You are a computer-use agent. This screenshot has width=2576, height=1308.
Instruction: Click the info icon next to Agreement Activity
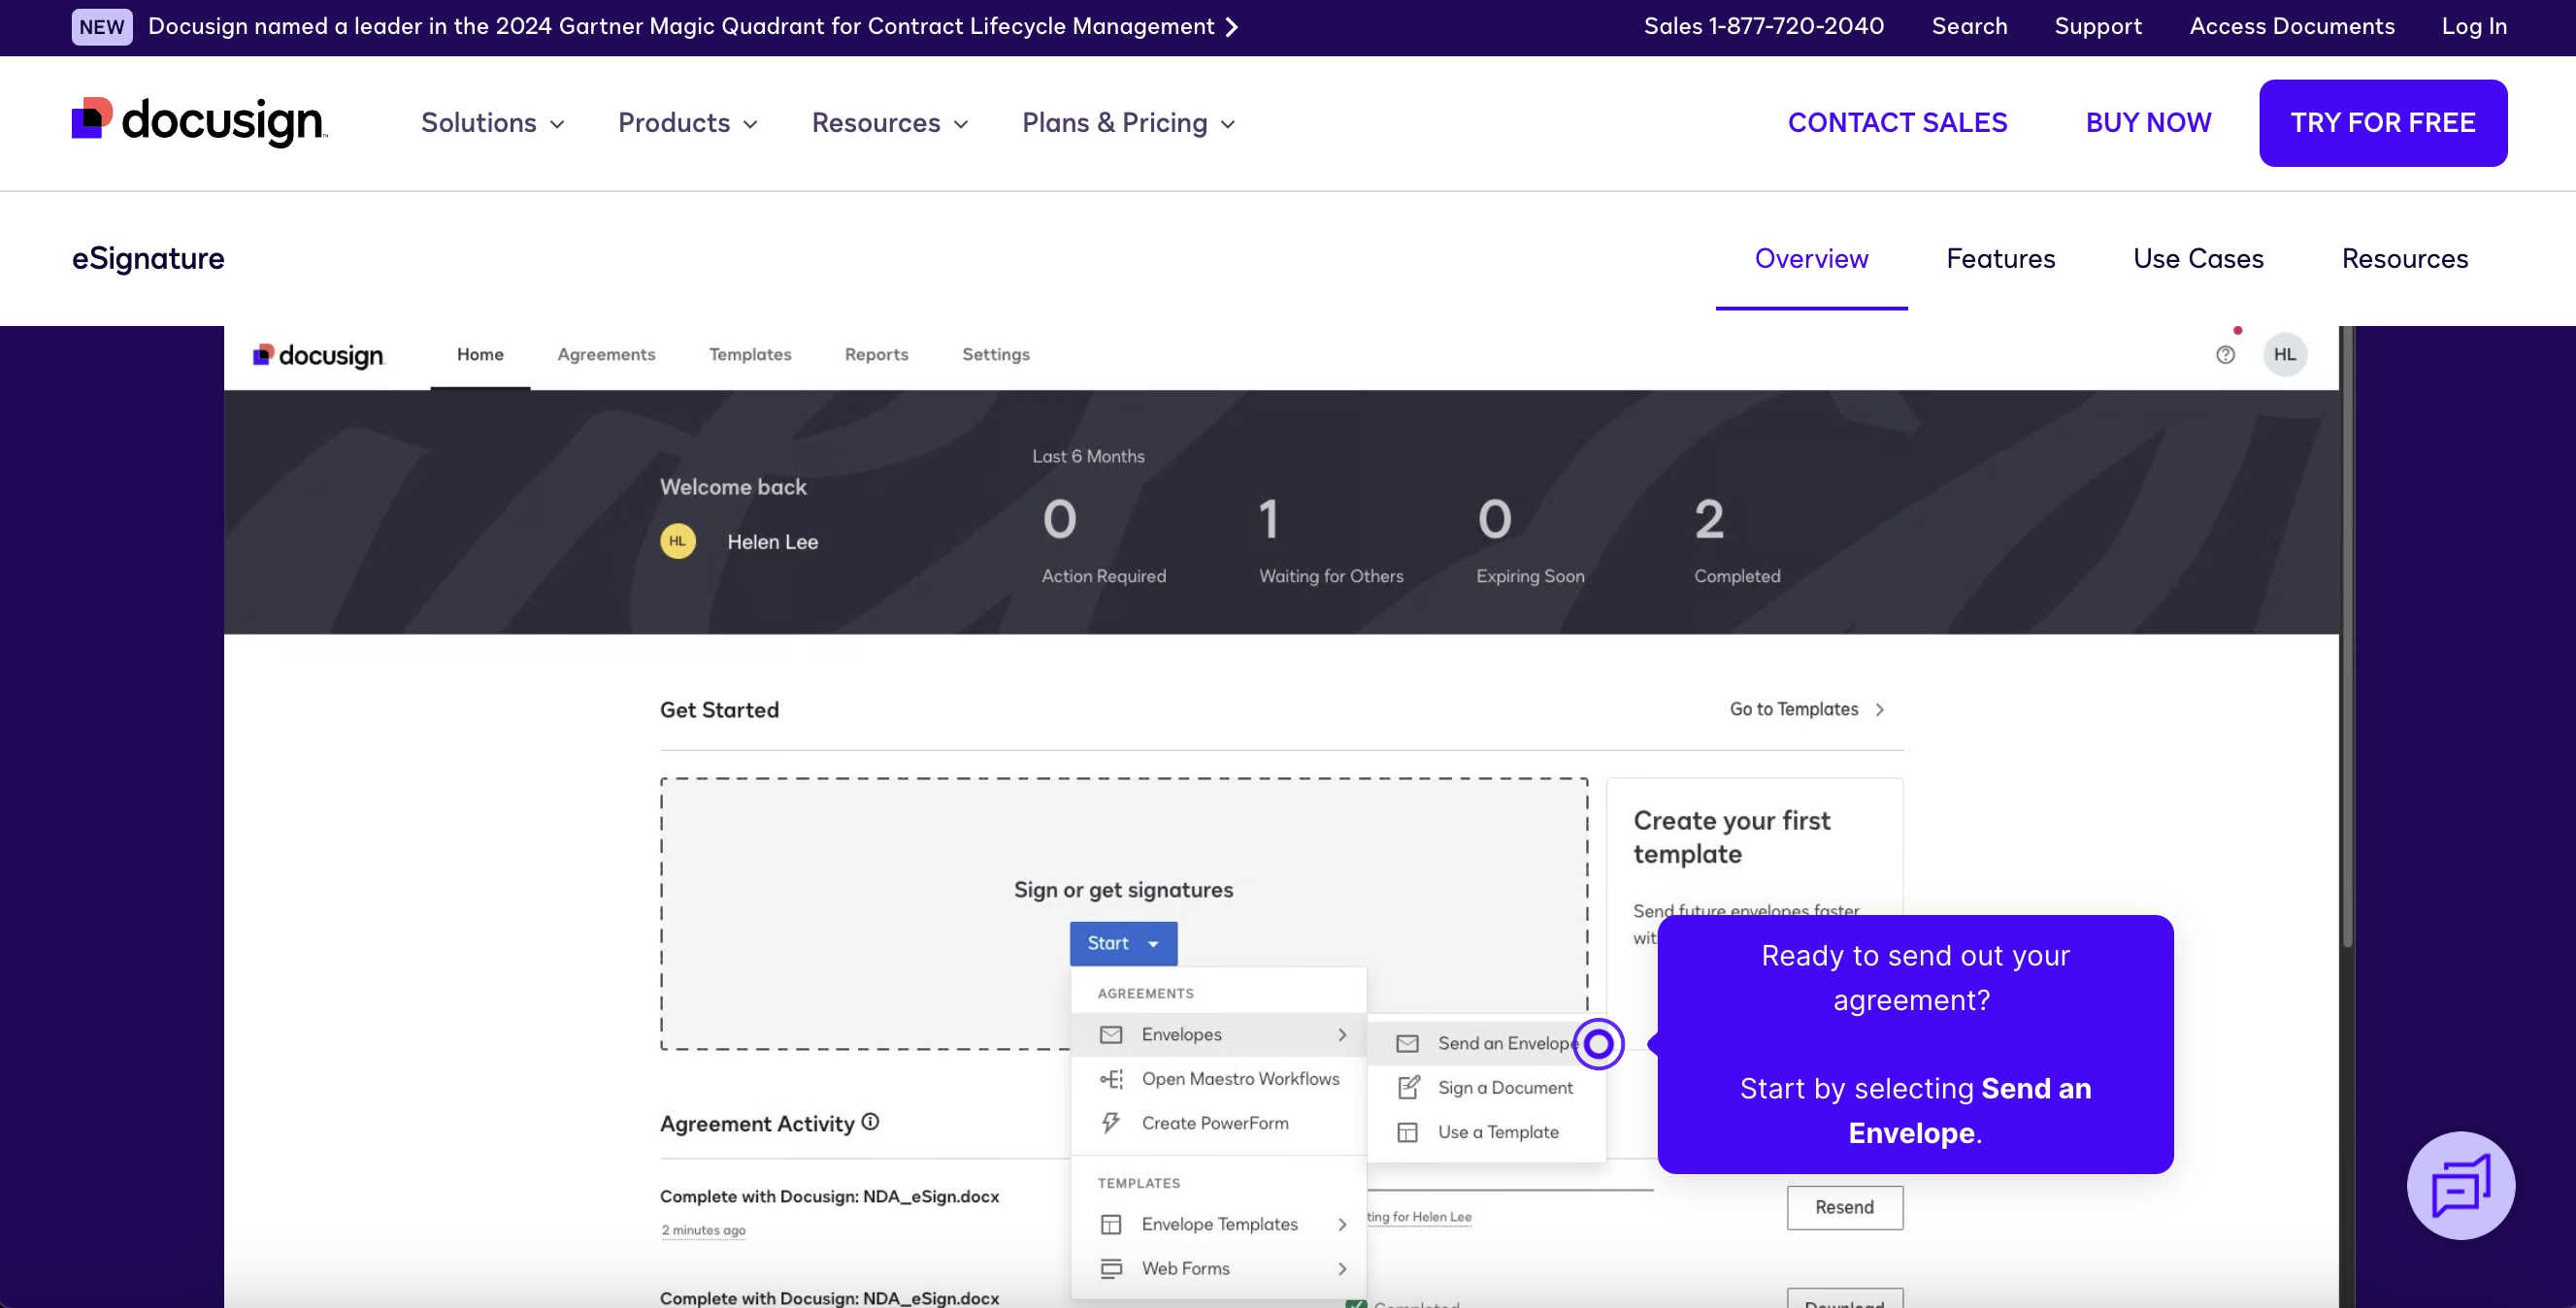pos(870,1122)
